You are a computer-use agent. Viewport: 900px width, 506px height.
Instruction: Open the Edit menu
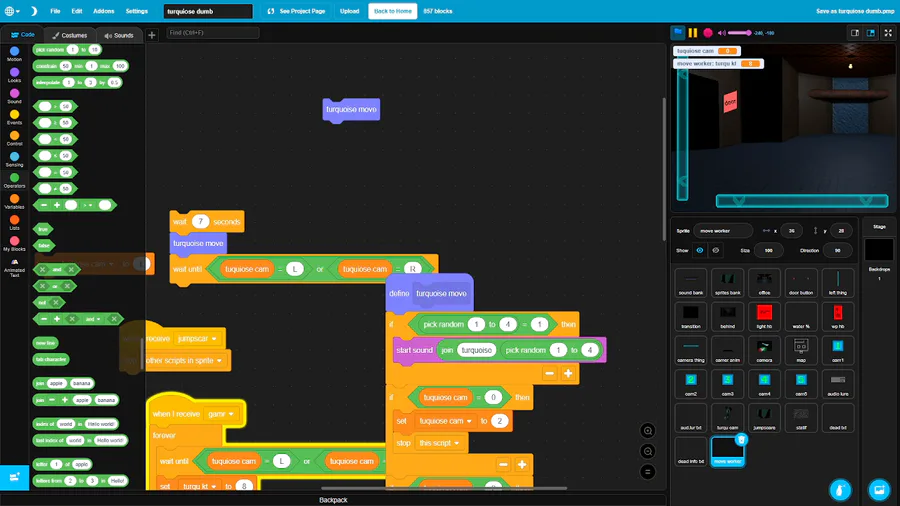(x=77, y=11)
